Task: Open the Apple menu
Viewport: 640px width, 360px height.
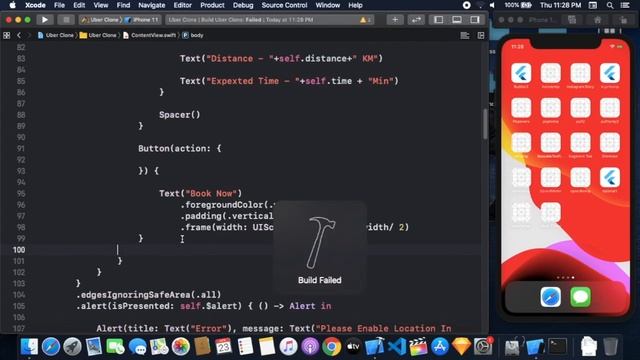Action: pos(12,5)
